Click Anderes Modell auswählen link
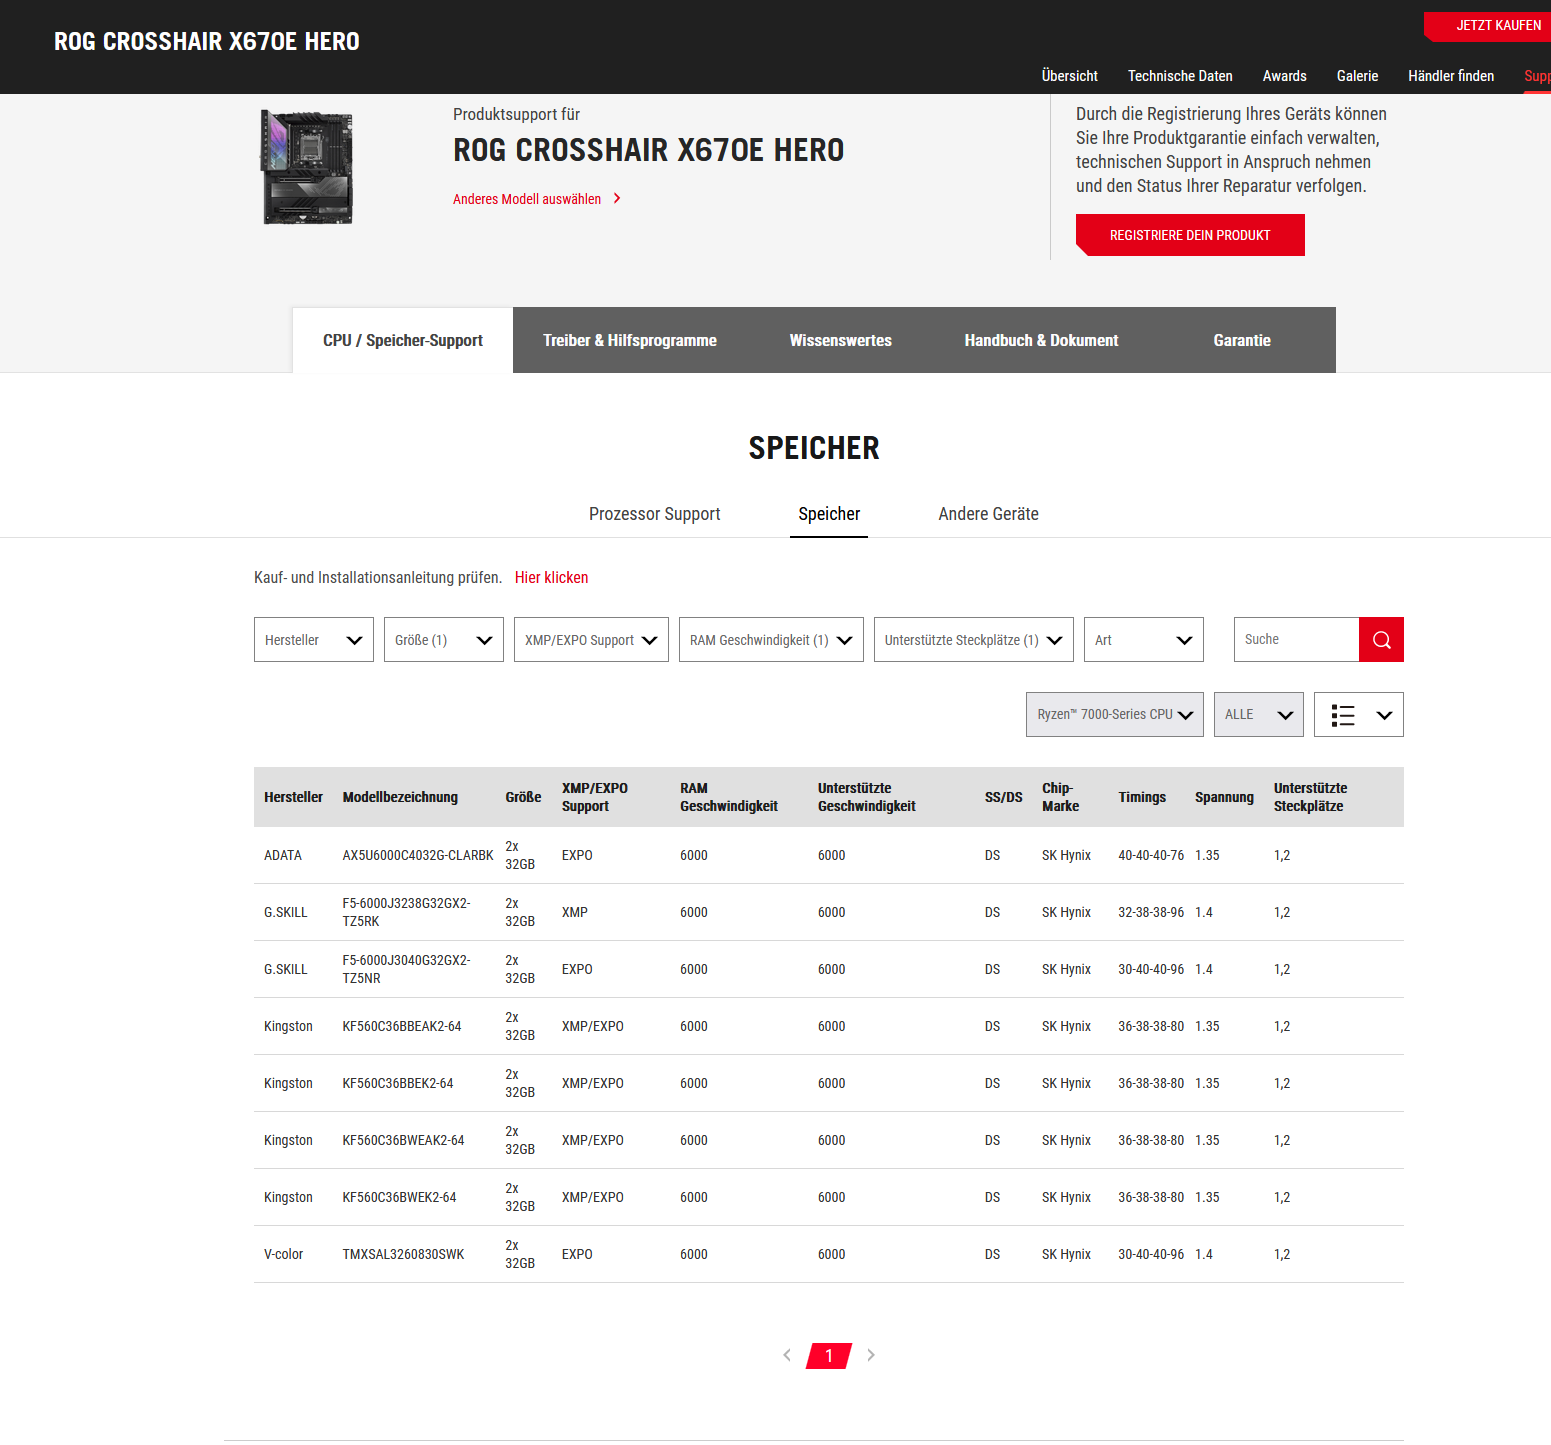The image size is (1551, 1445). (x=527, y=199)
